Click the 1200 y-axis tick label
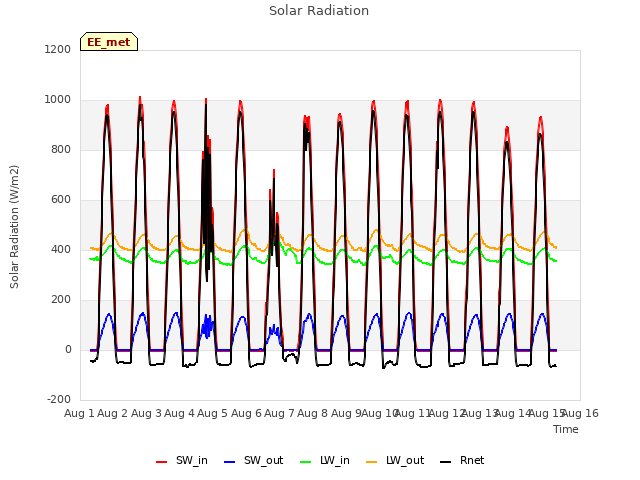The width and height of the screenshot is (640, 480). coord(58,49)
